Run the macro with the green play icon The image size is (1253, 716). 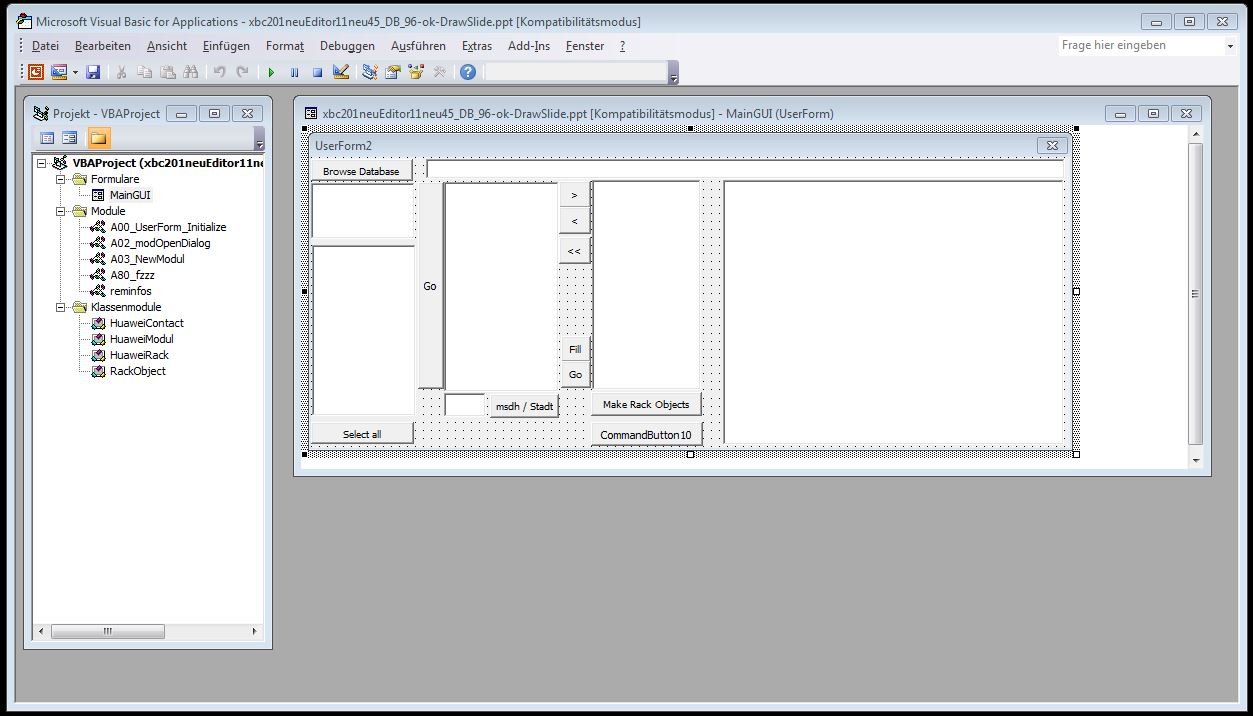(271, 72)
